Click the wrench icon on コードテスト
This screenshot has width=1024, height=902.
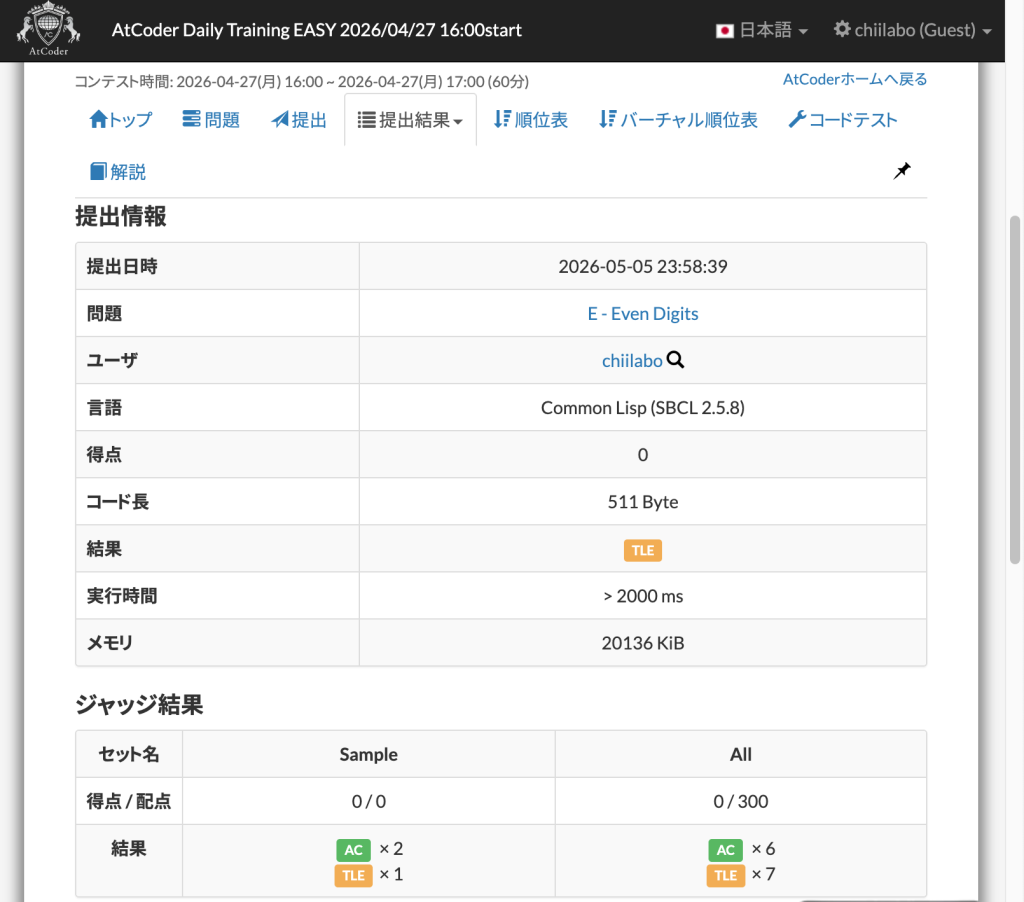tap(797, 119)
